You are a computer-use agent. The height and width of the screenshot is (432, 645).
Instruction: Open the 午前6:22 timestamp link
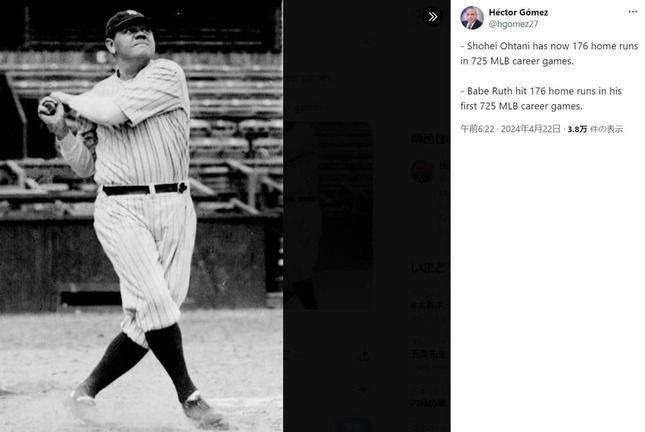coord(478,129)
